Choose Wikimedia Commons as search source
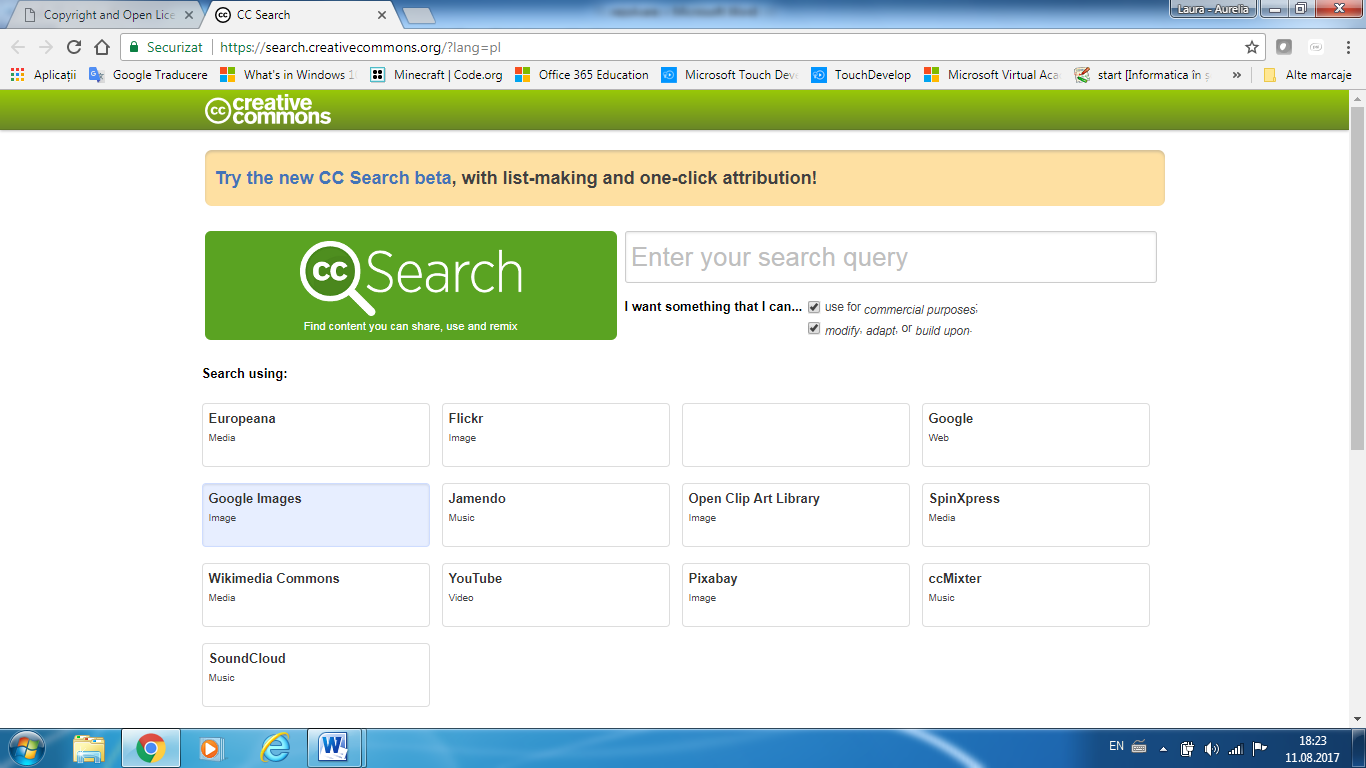Viewport: 1366px width, 768px height. pyautogui.click(x=316, y=595)
